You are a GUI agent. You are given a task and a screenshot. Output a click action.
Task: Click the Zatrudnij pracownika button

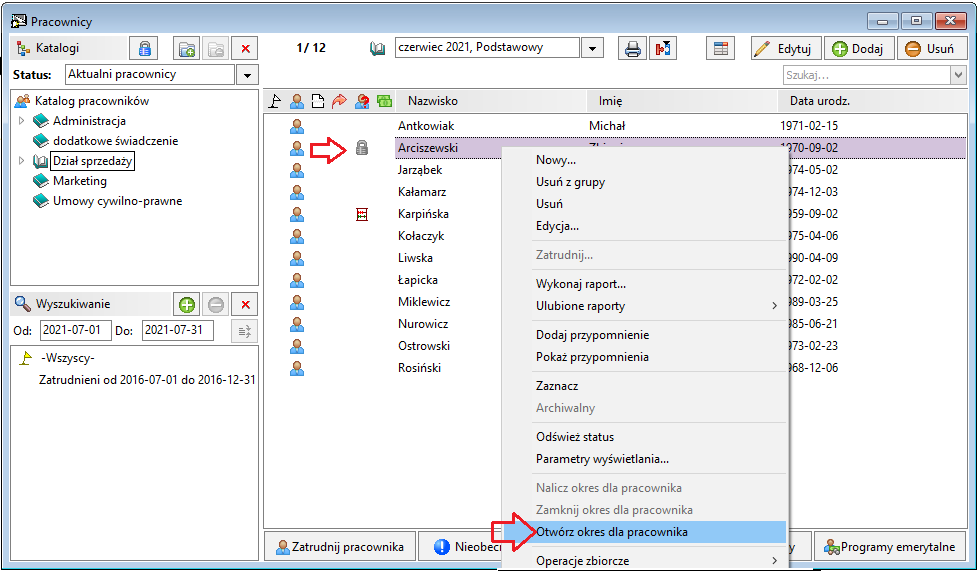(340, 547)
